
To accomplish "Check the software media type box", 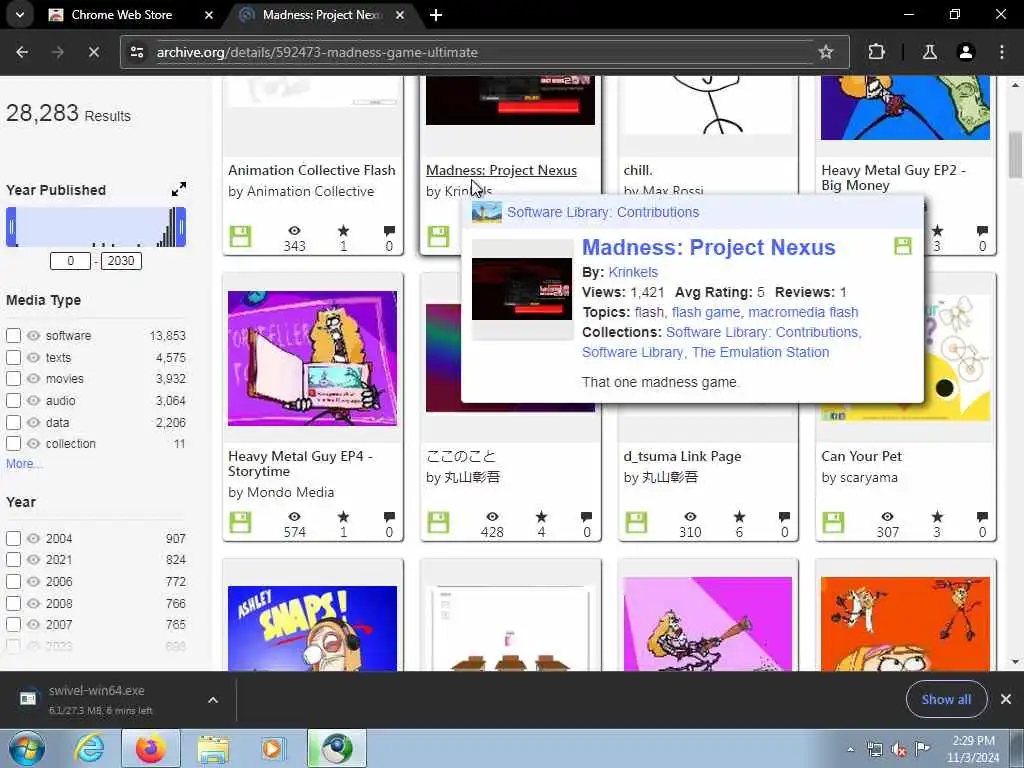I will tap(14, 336).
